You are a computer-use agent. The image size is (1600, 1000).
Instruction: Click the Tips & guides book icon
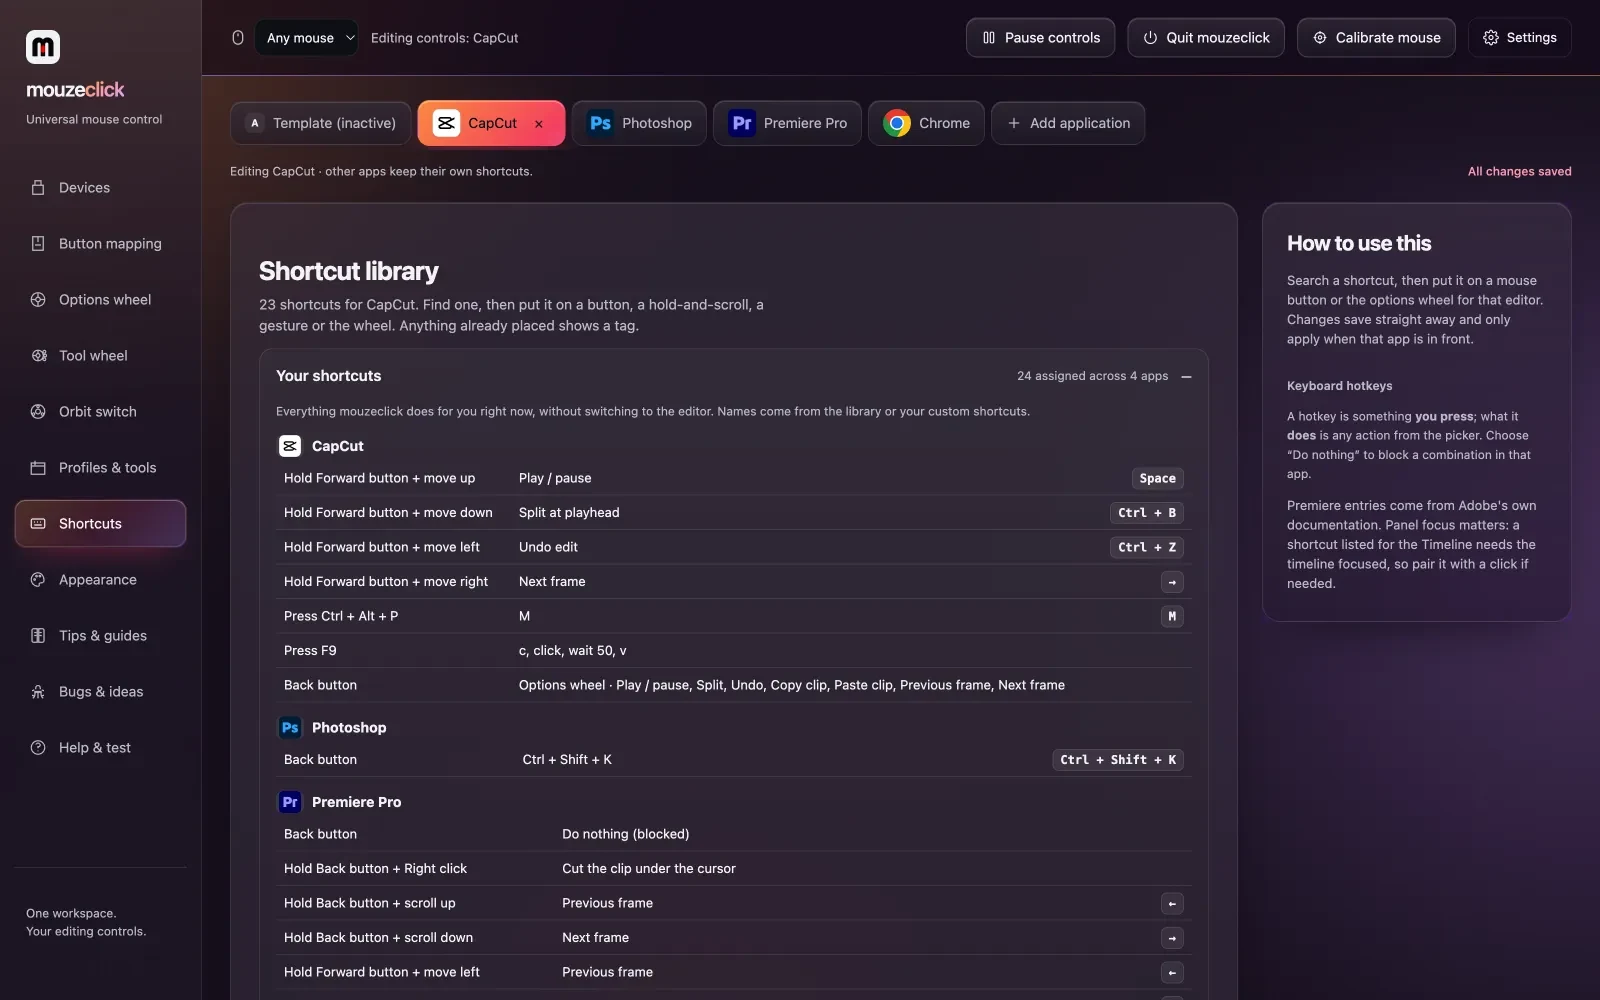point(38,636)
